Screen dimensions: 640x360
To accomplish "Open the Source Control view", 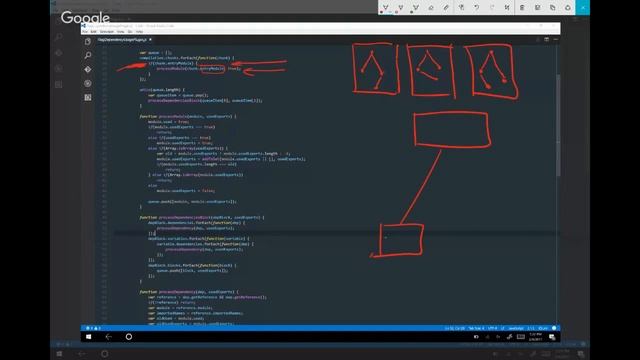I will pyautogui.click(x=88, y=69).
